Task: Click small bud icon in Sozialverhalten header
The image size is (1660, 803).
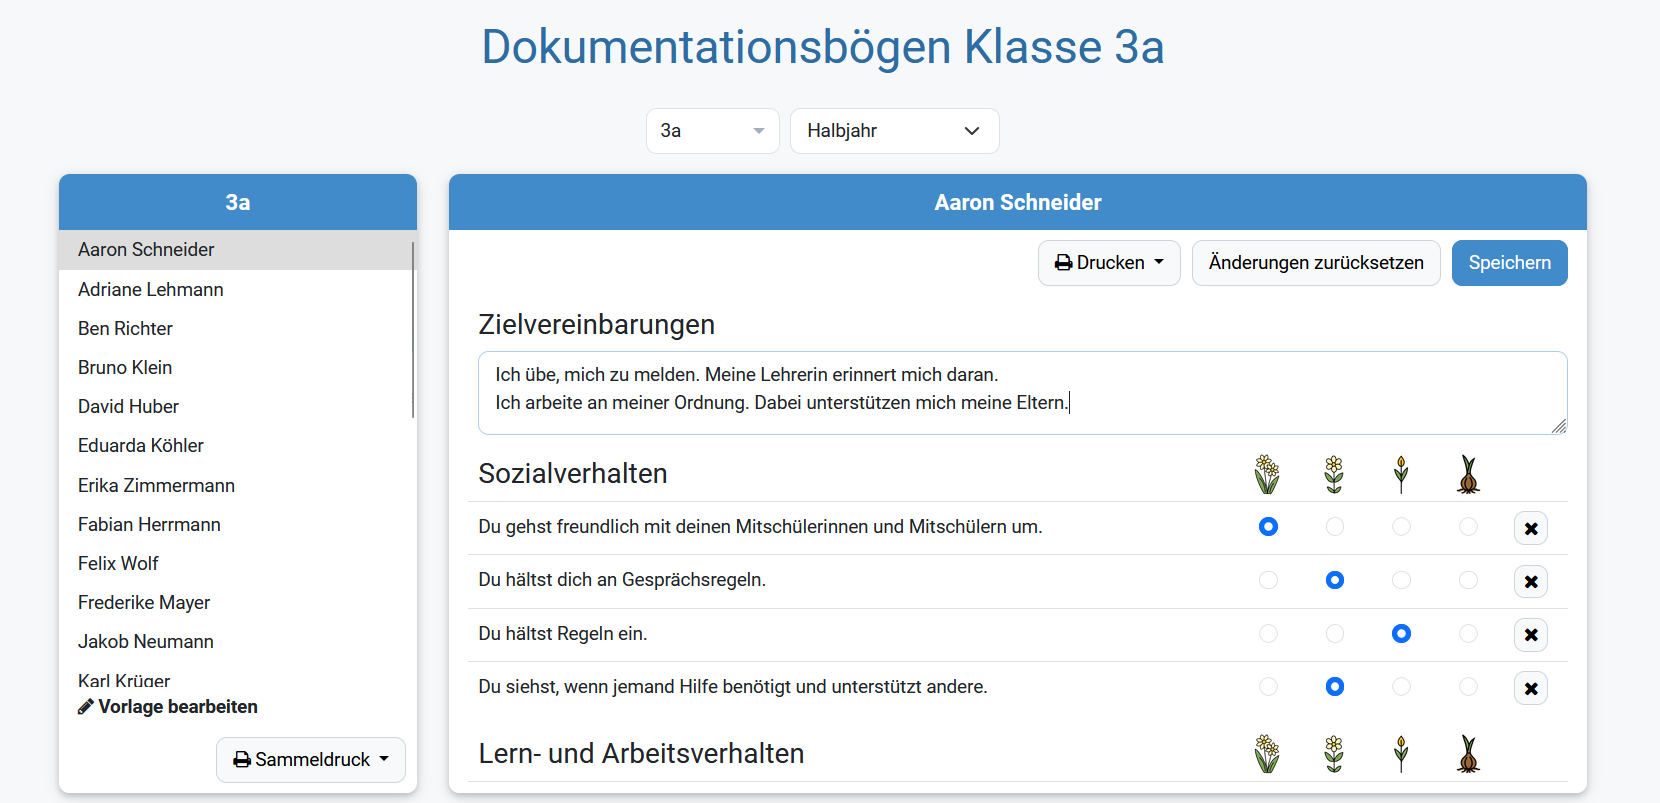Action: coord(1401,474)
